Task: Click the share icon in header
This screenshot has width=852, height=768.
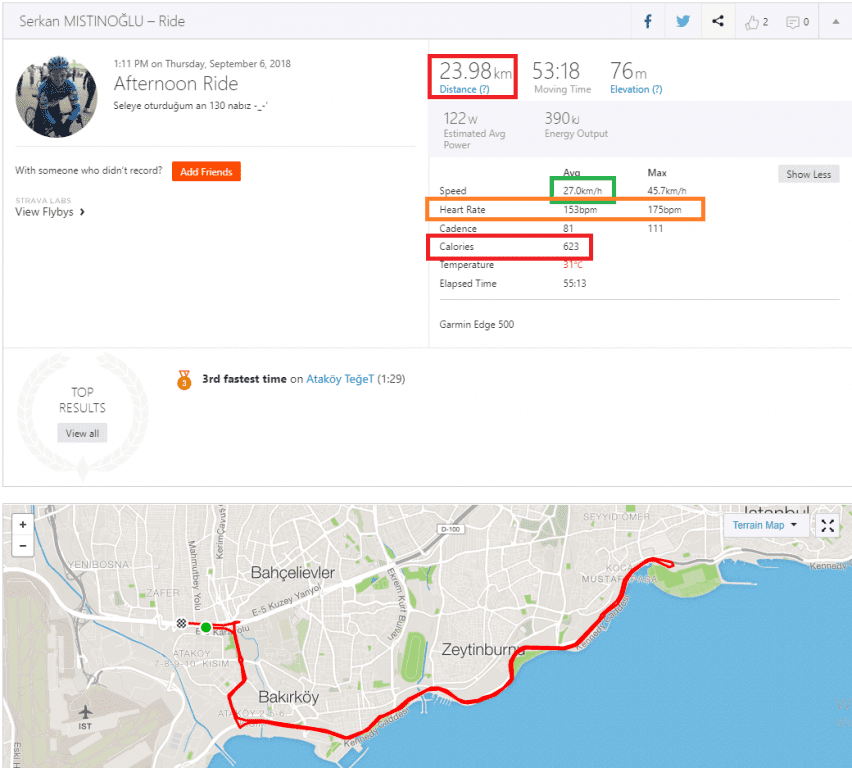Action: (718, 21)
